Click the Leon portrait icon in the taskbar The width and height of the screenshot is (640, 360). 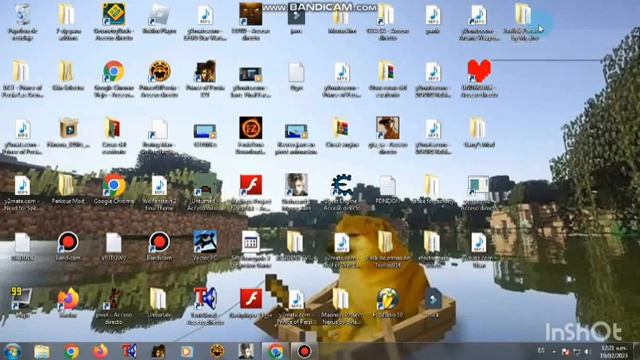click(x=246, y=351)
